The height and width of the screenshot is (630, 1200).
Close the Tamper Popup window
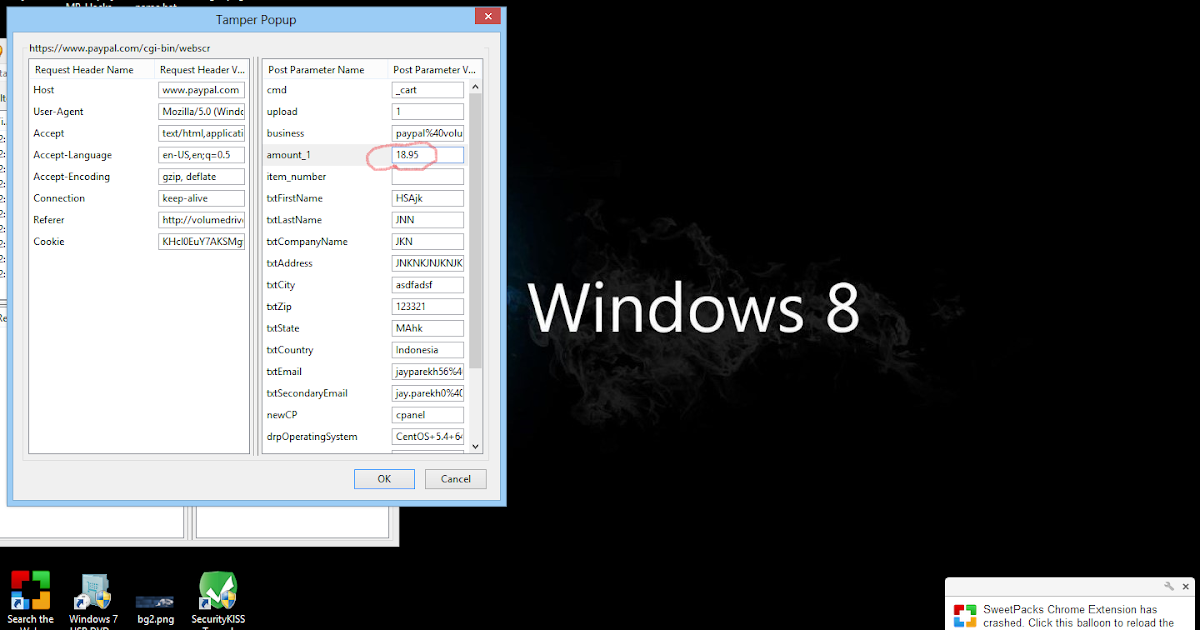tap(487, 17)
